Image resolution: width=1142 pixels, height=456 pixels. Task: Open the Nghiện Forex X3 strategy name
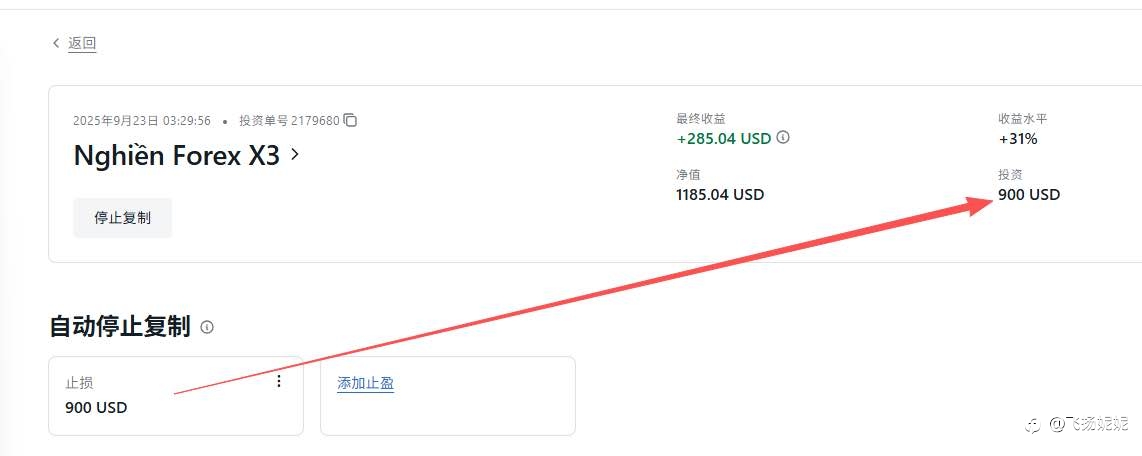point(176,156)
